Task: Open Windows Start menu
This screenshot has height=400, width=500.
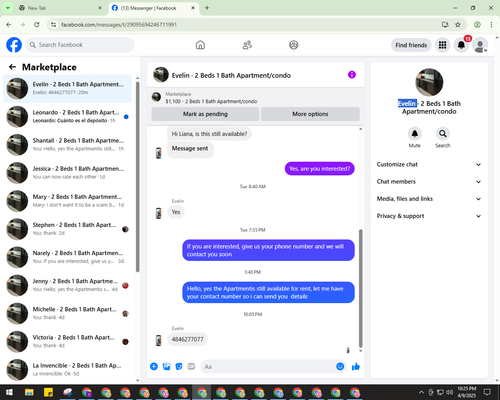Action: [x=9, y=392]
